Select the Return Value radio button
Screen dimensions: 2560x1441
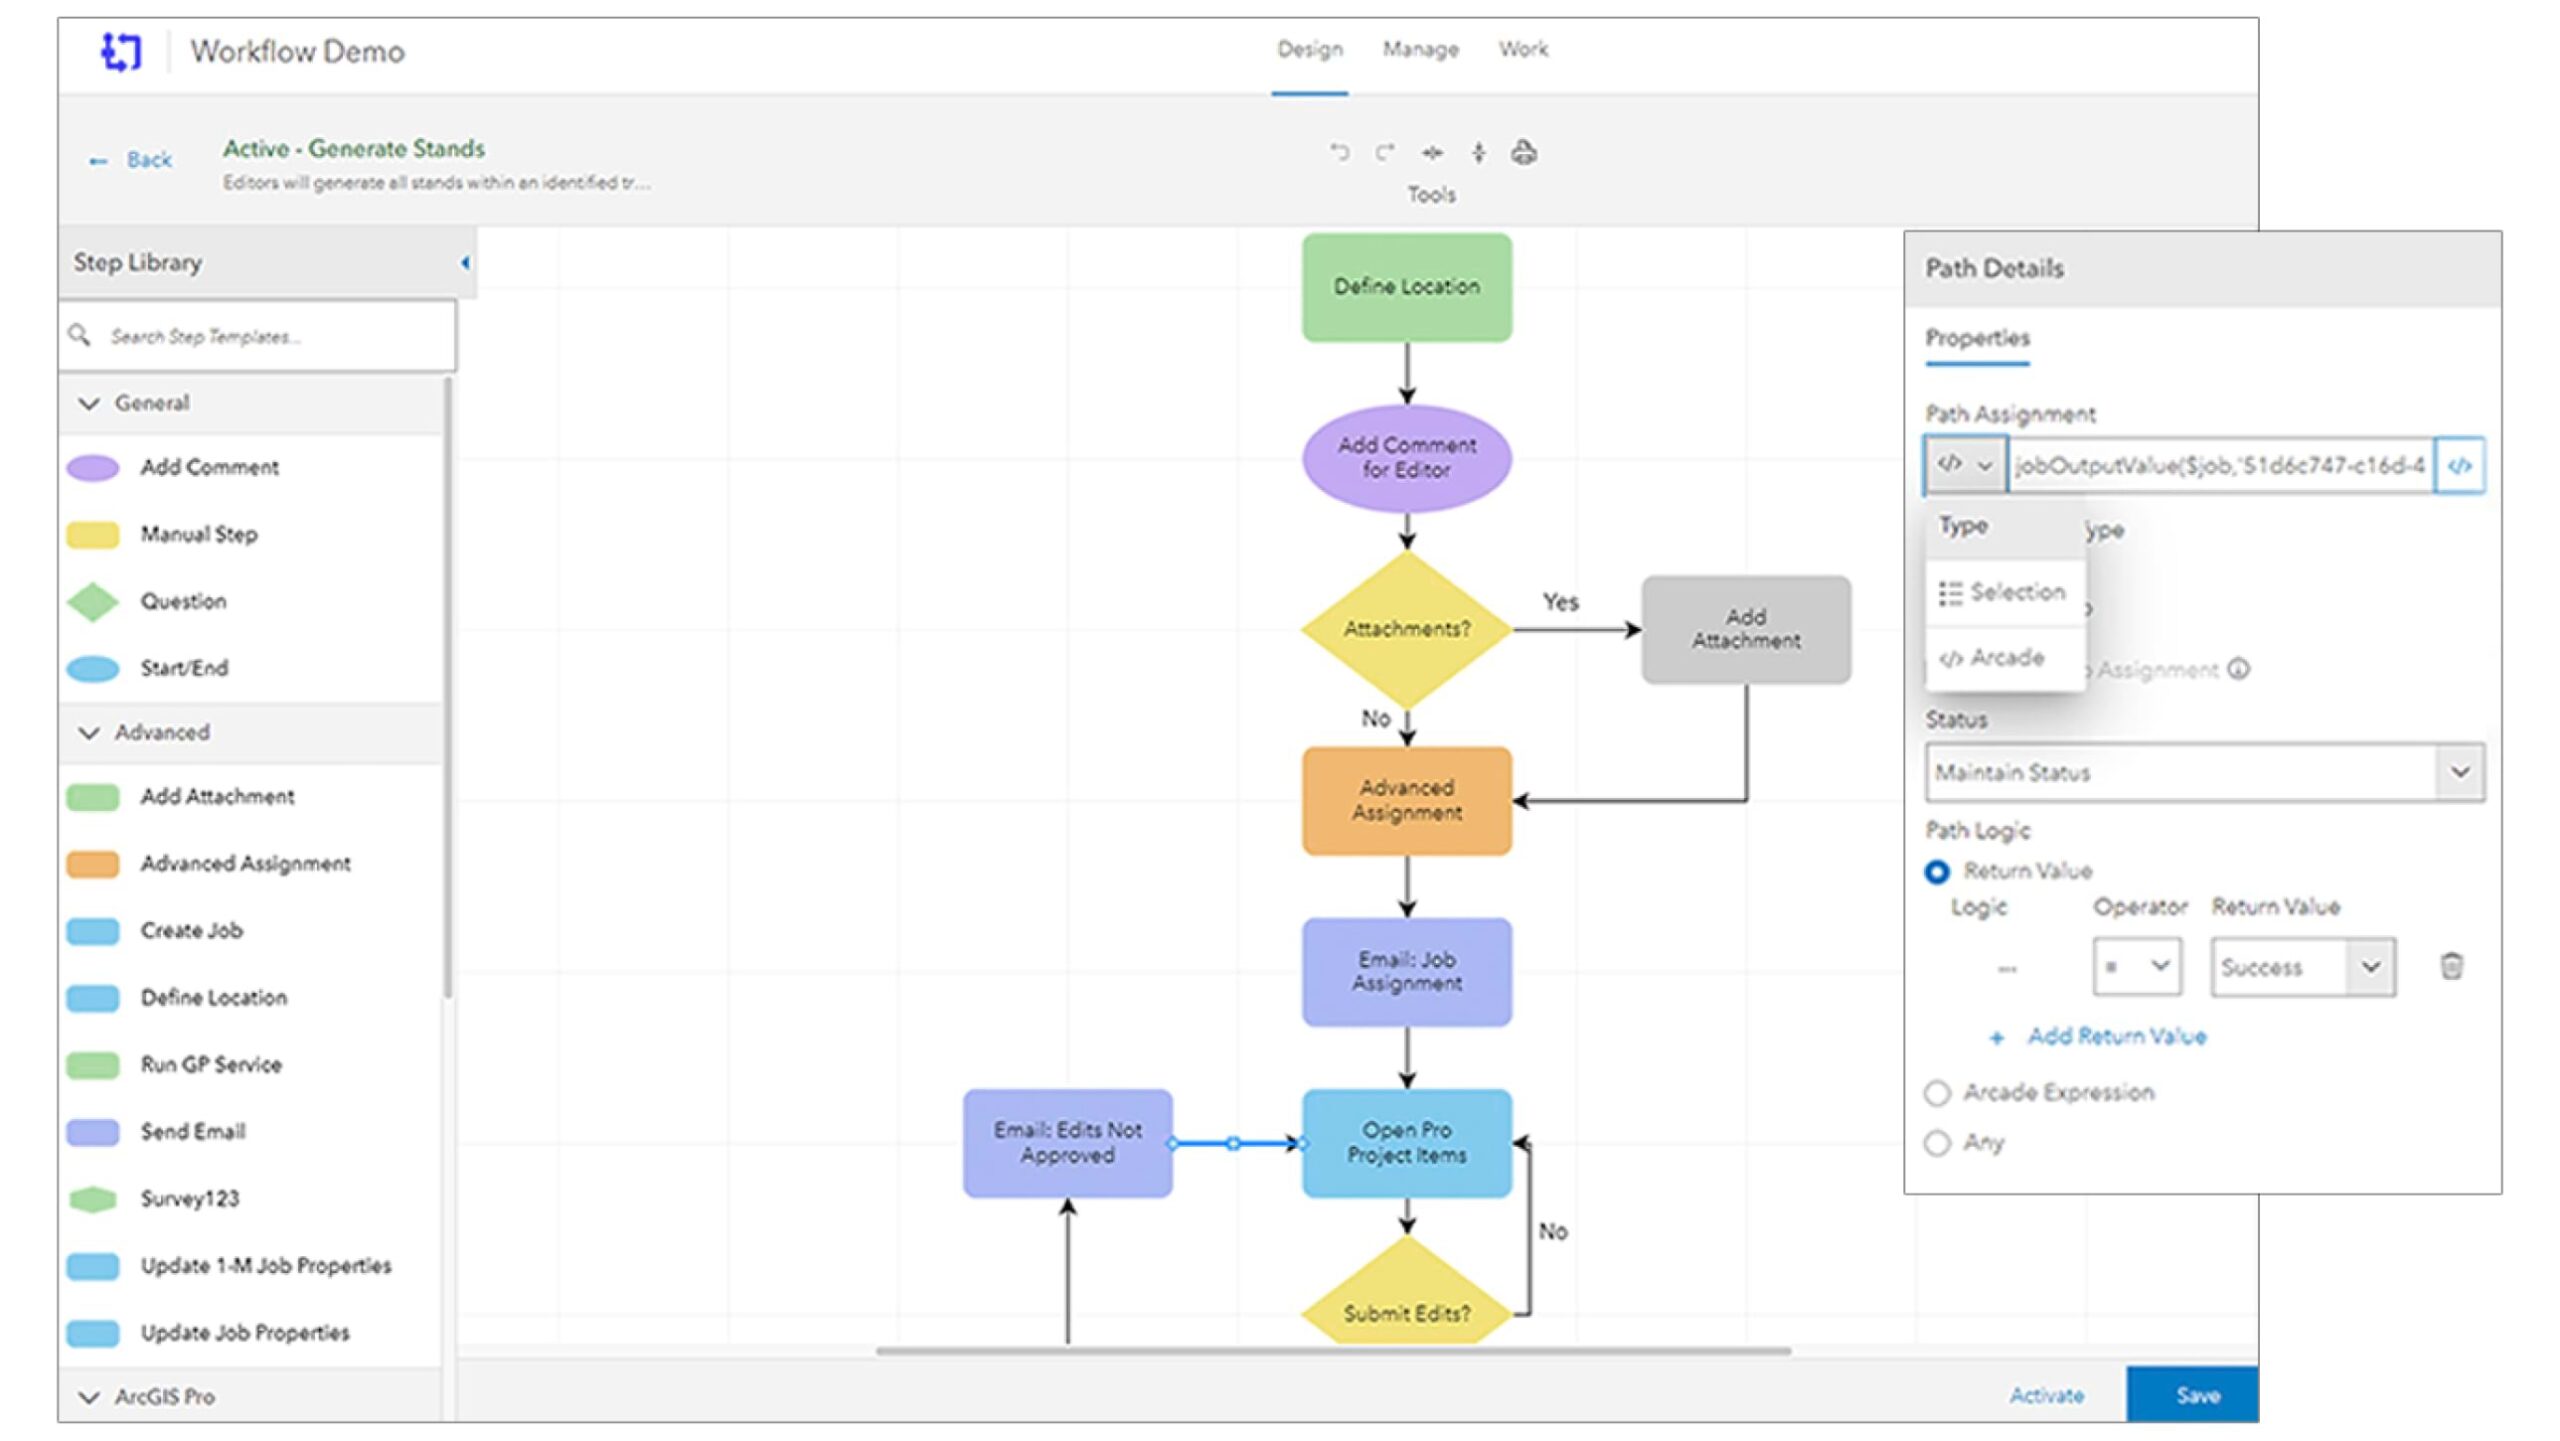(x=1938, y=870)
